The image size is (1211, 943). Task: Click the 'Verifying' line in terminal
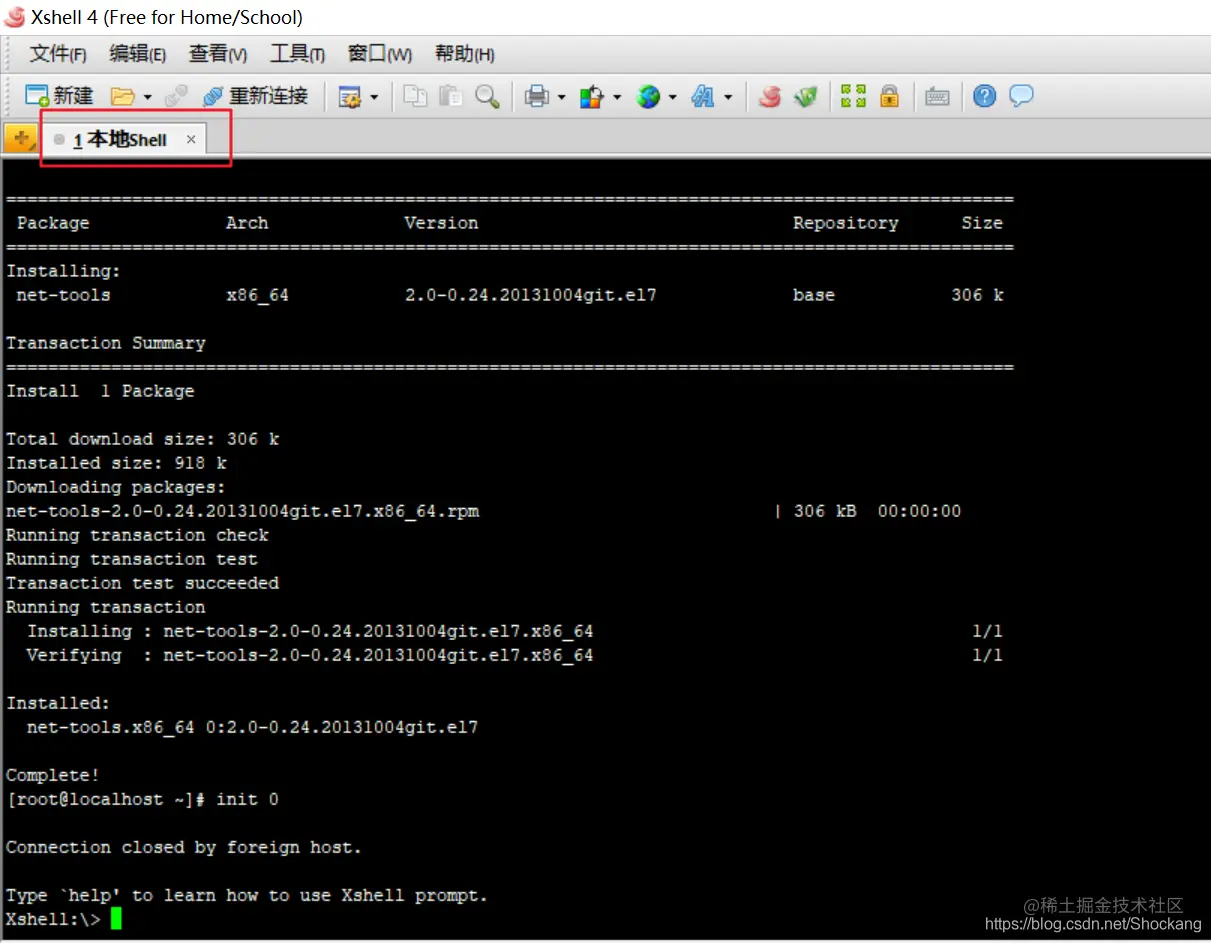tap(514, 655)
